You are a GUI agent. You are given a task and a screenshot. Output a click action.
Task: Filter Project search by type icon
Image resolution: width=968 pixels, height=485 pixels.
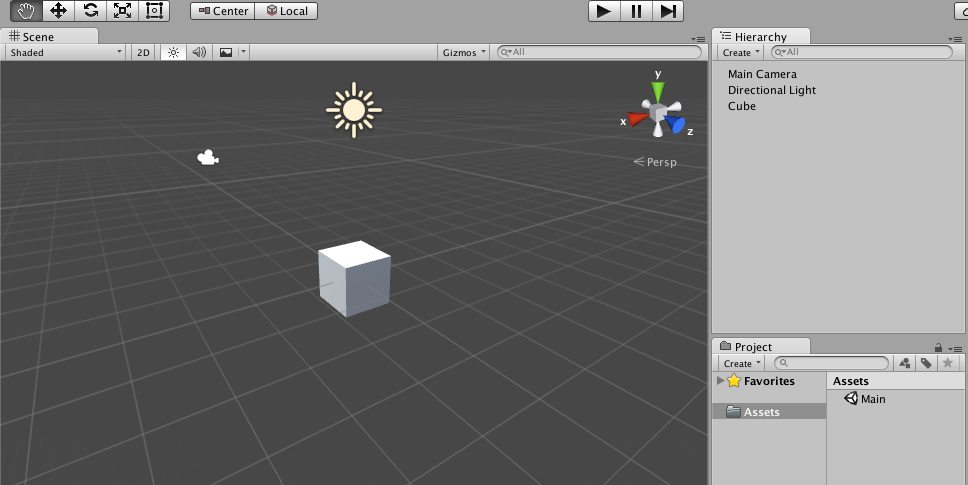click(x=904, y=363)
